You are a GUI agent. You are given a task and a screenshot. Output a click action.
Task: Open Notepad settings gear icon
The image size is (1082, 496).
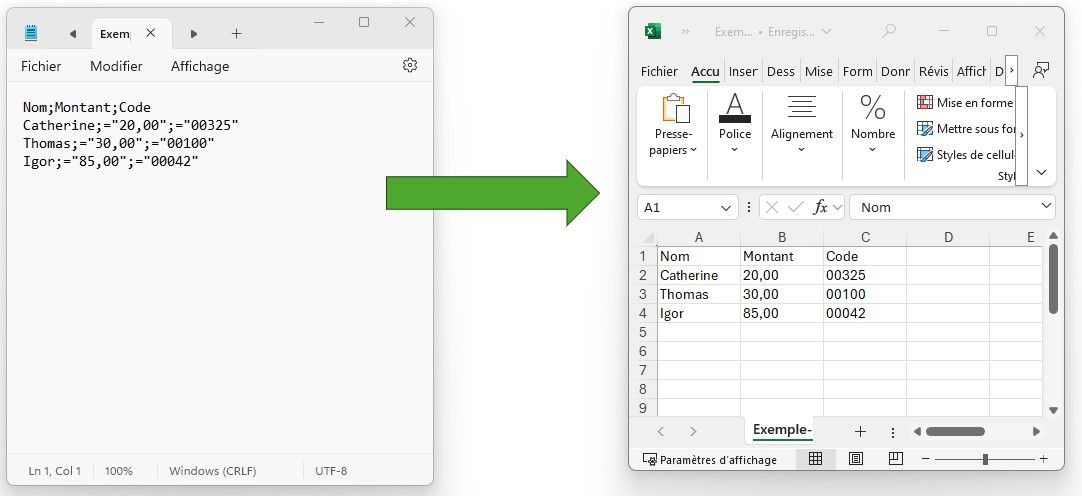409,66
